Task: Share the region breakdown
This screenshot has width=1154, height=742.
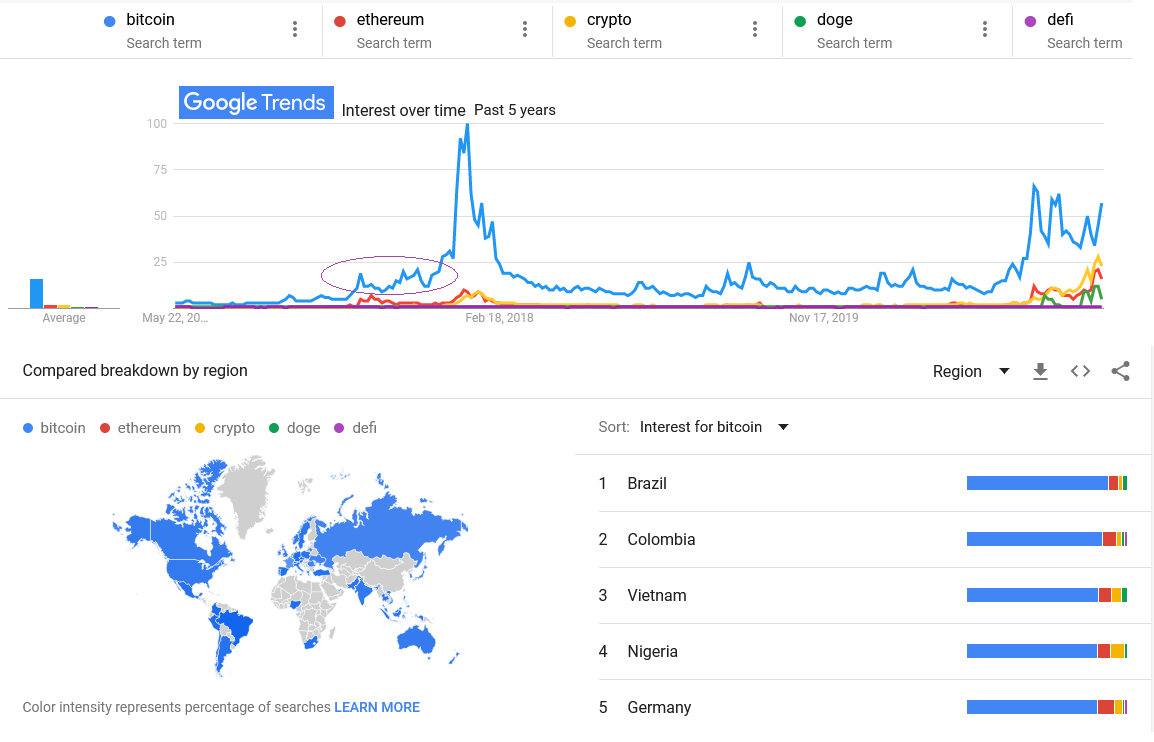Action: pyautogui.click(x=1120, y=371)
